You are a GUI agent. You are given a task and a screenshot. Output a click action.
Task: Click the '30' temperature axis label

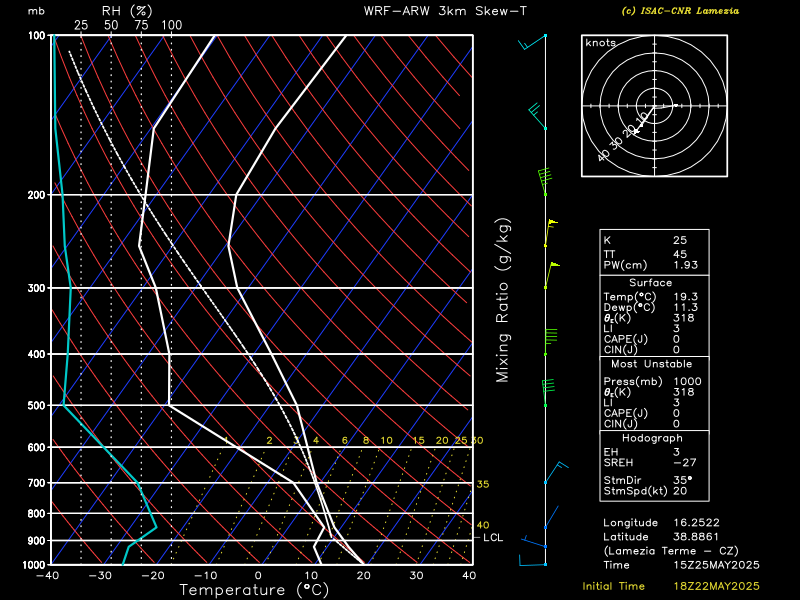pos(416,576)
